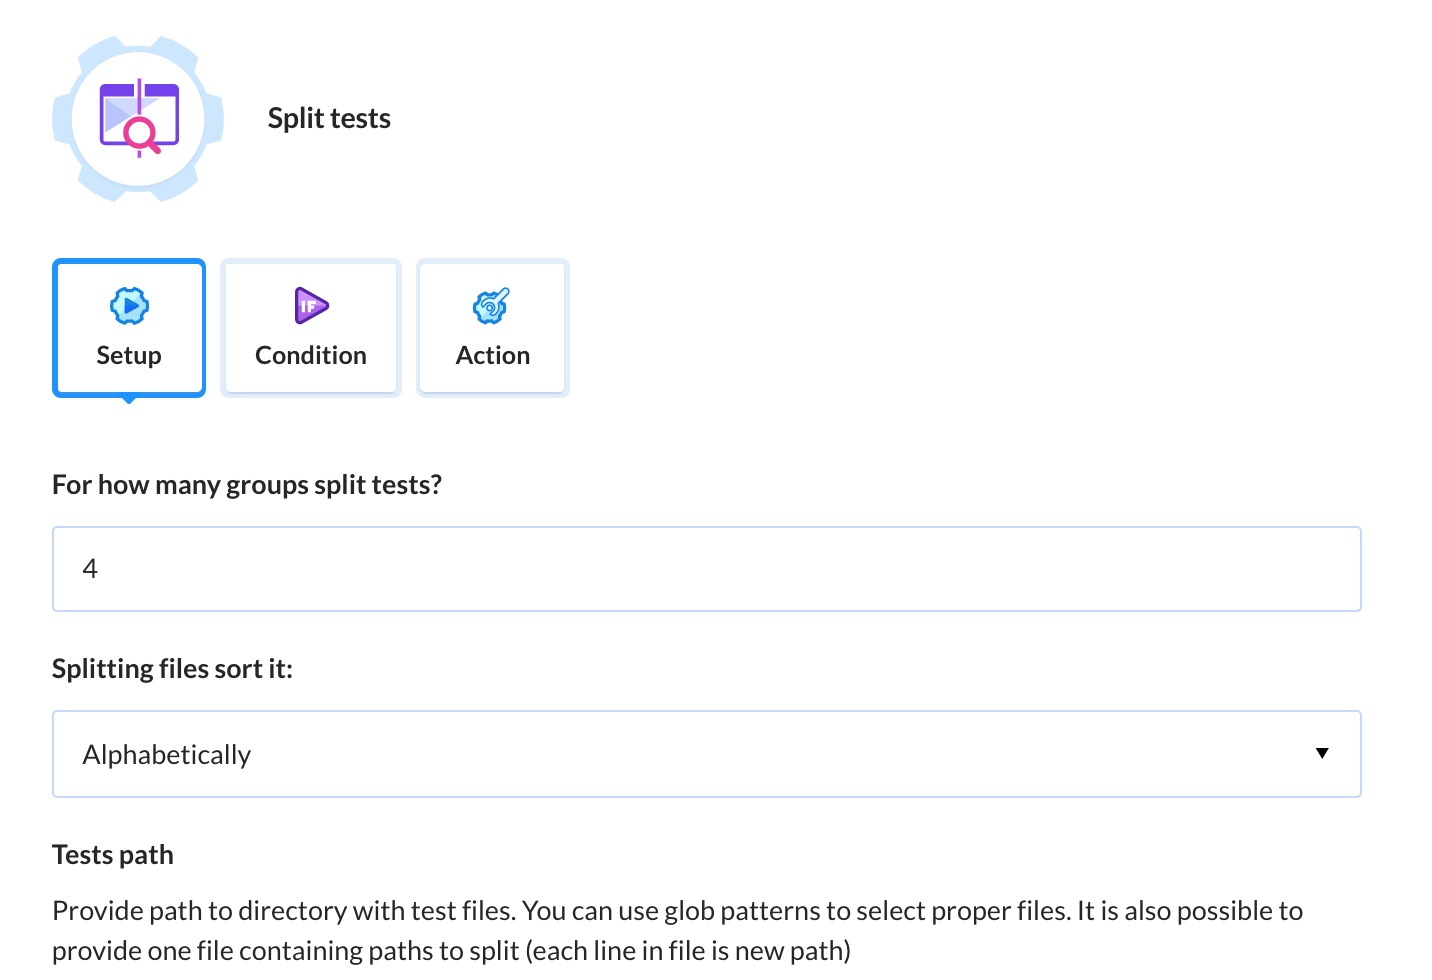Click 'For how many groups split tests?' label
The width and height of the screenshot is (1432, 980).
(x=247, y=485)
